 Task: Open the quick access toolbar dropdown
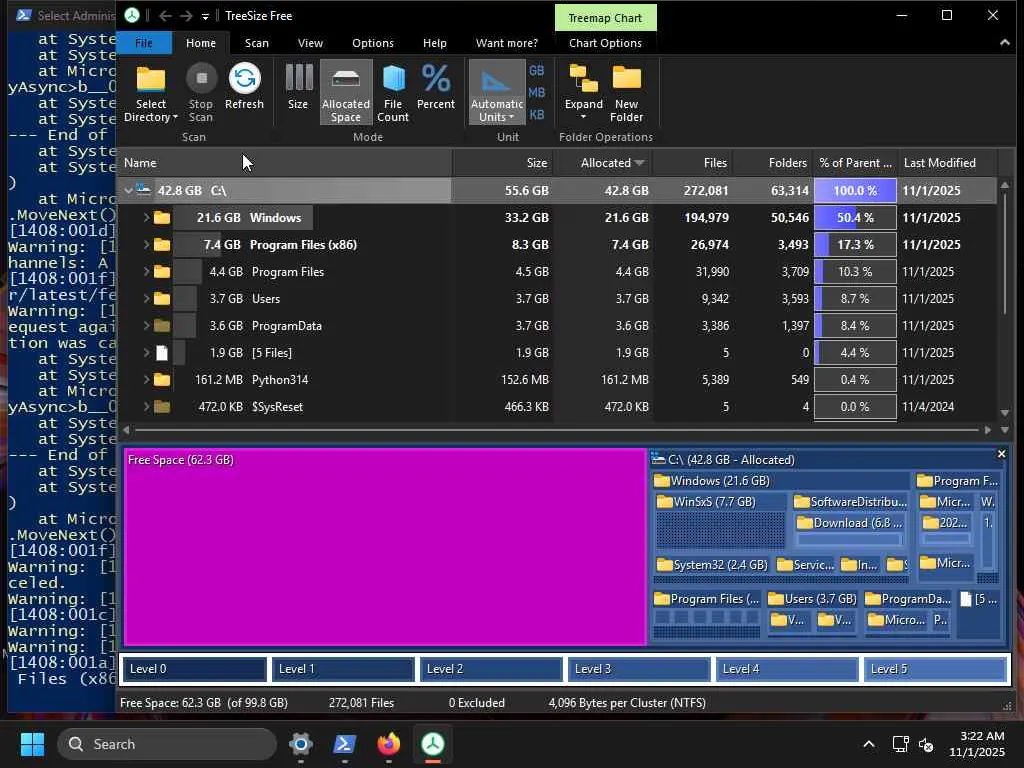205,16
